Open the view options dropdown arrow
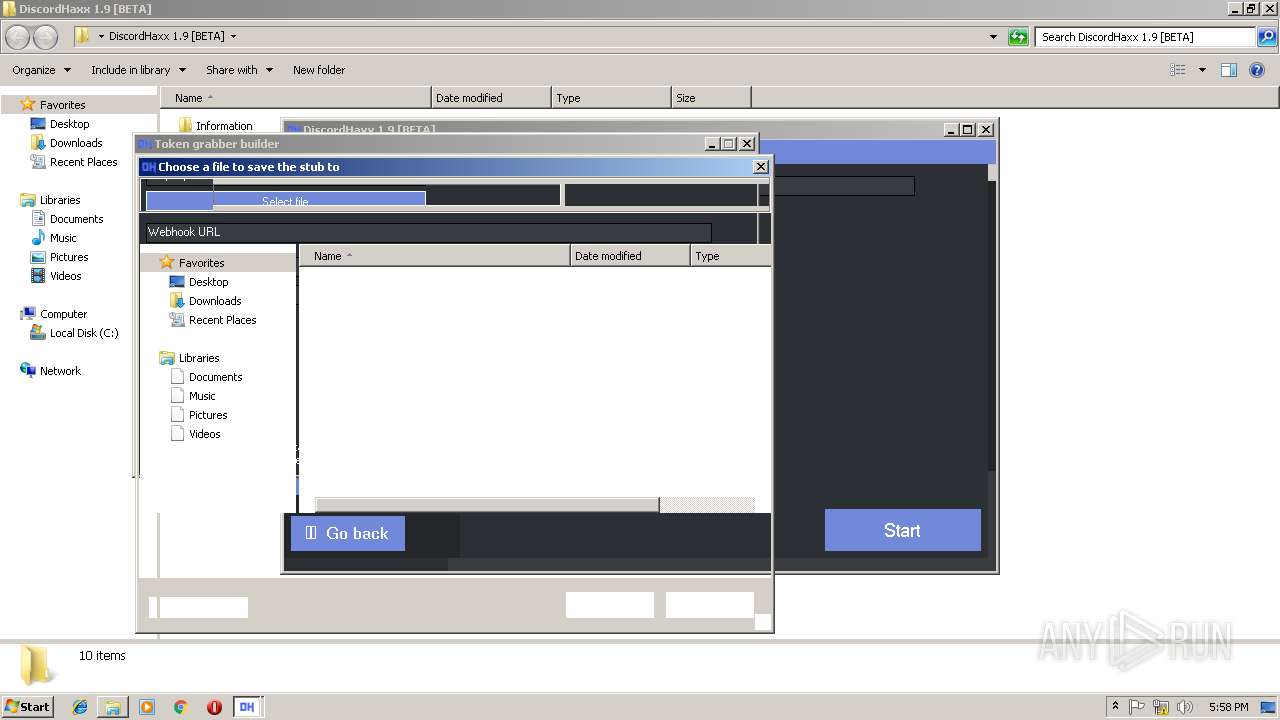The height and width of the screenshot is (720, 1280). pos(1202,70)
